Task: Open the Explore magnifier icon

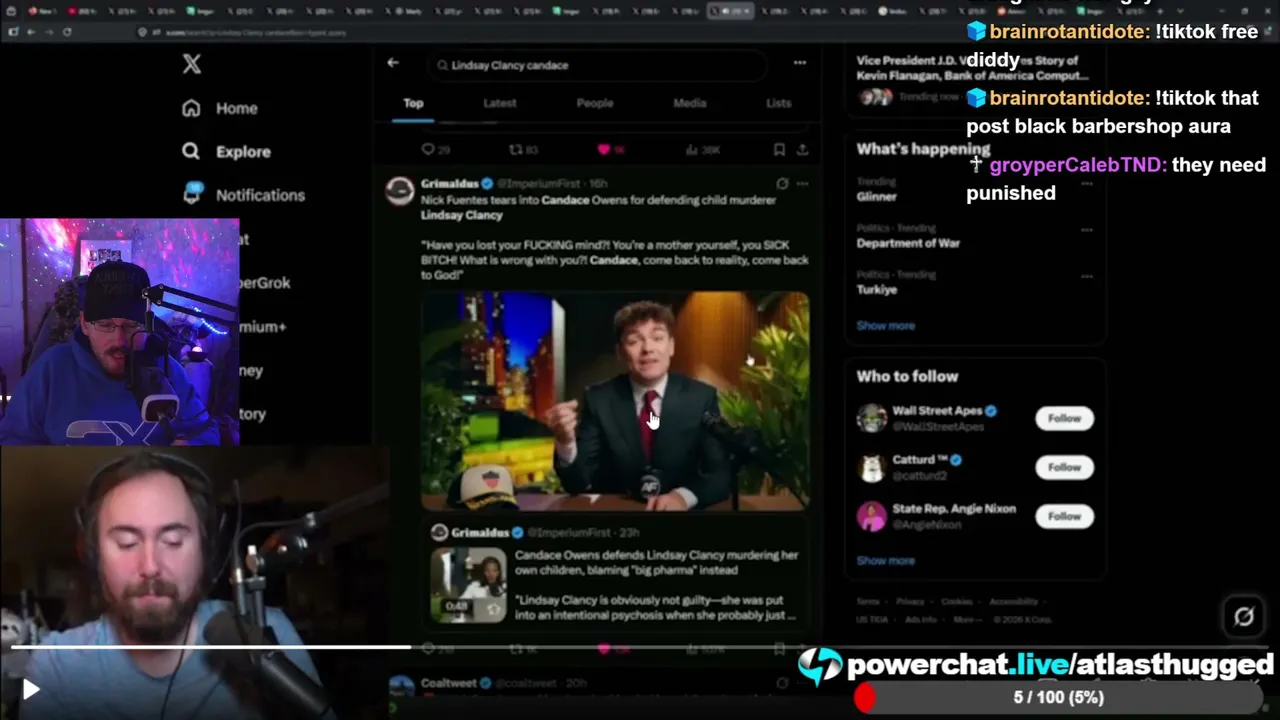Action: tap(191, 151)
